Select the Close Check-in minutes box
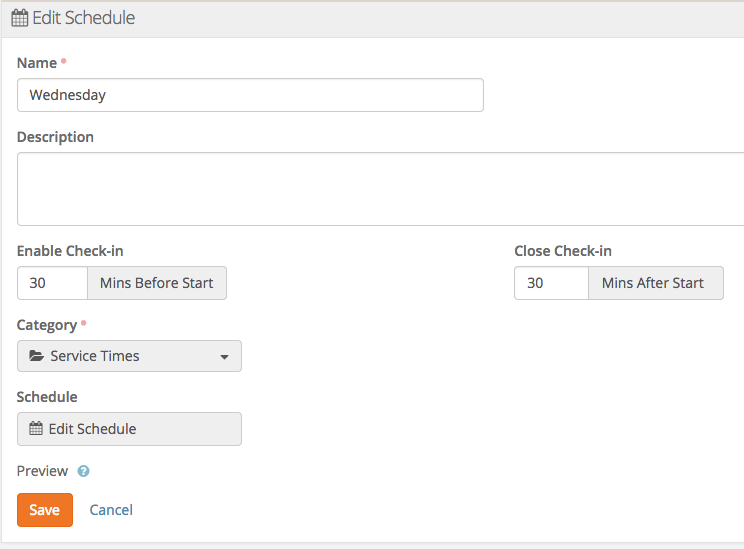 point(550,283)
